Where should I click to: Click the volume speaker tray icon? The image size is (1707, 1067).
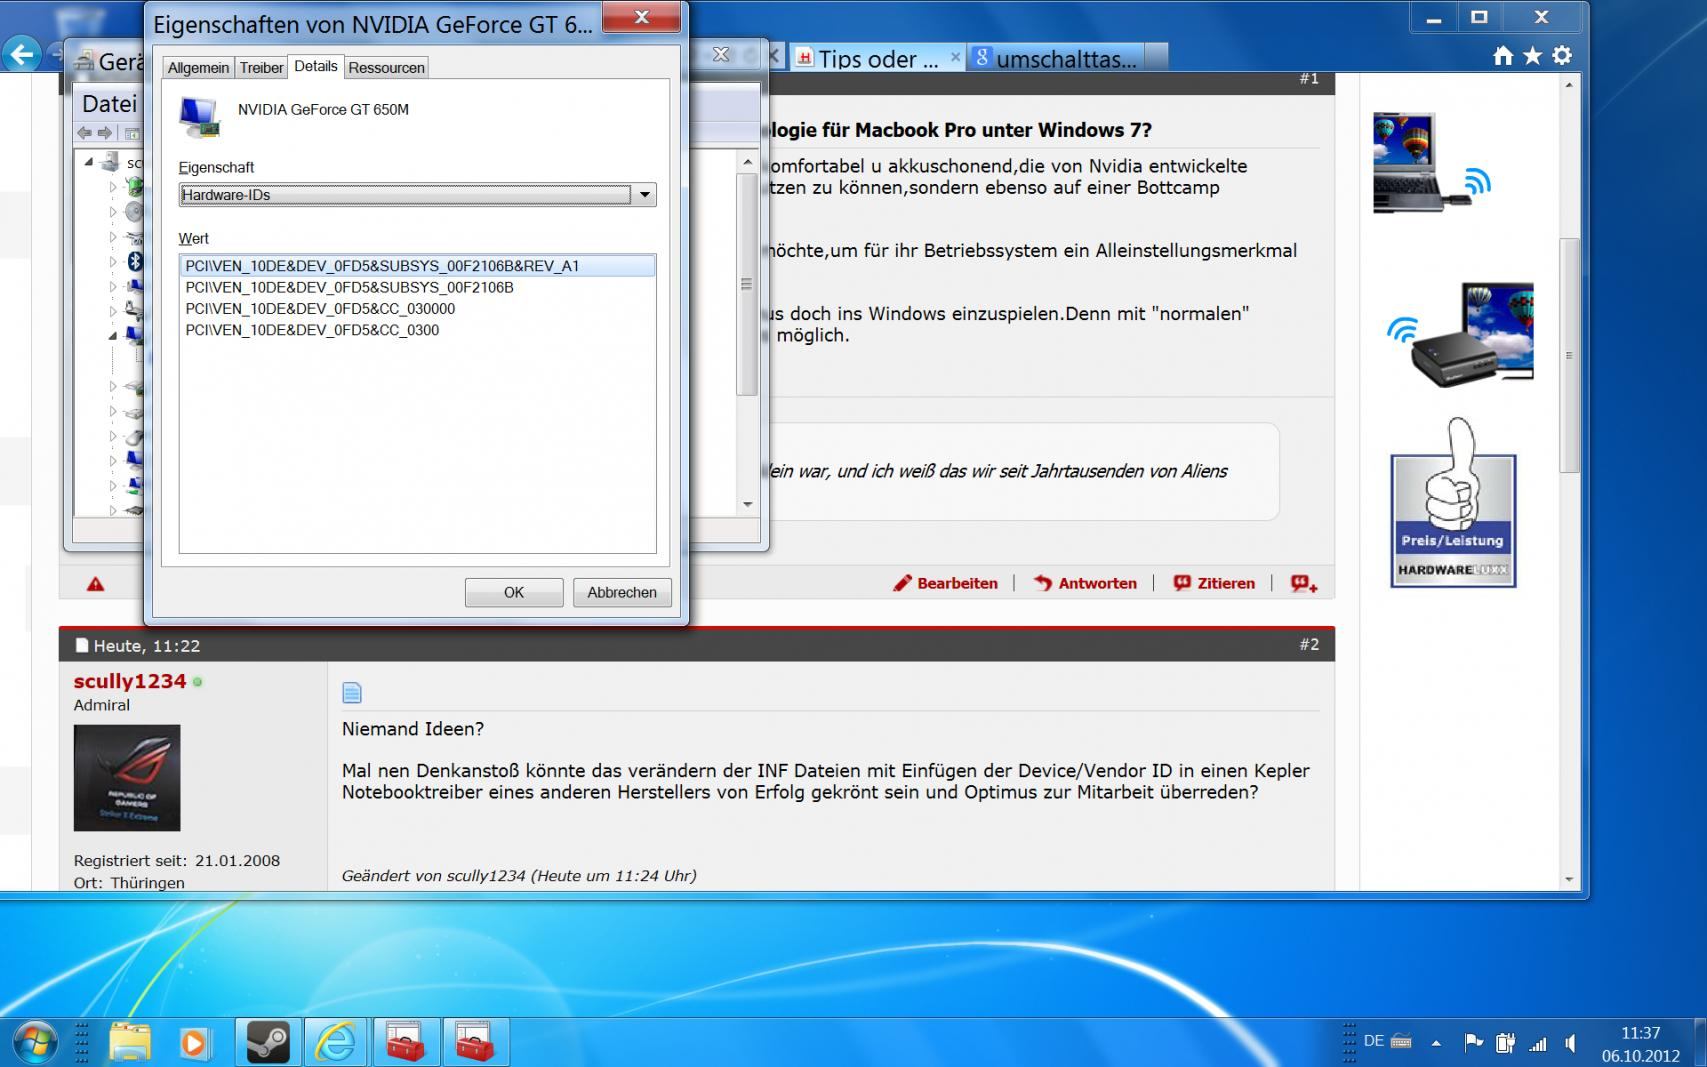click(x=1571, y=1043)
